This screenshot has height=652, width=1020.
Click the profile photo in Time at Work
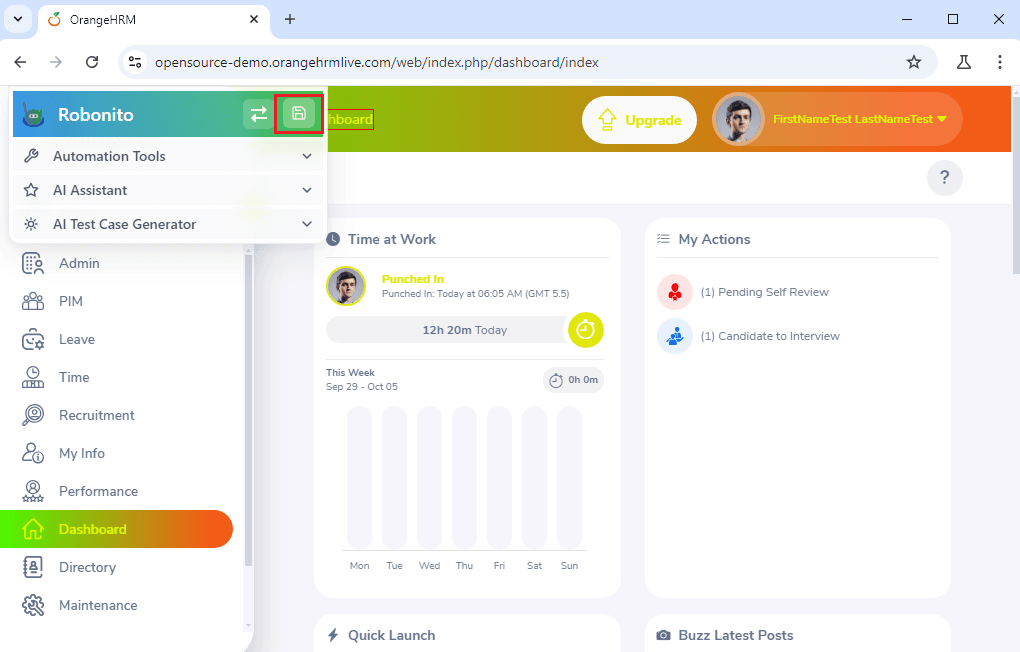(x=345, y=286)
